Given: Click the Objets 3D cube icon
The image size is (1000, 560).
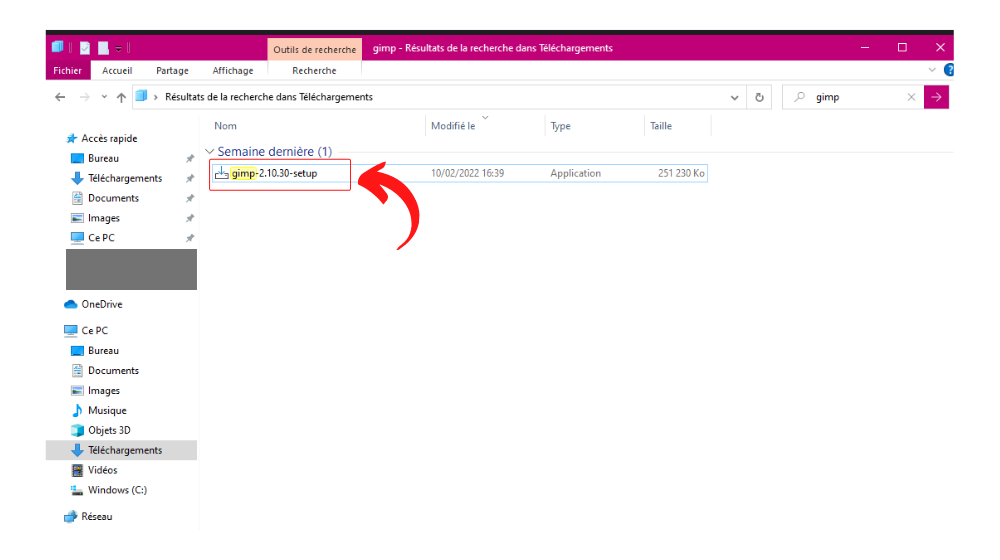Looking at the screenshot, I should 77,431.
